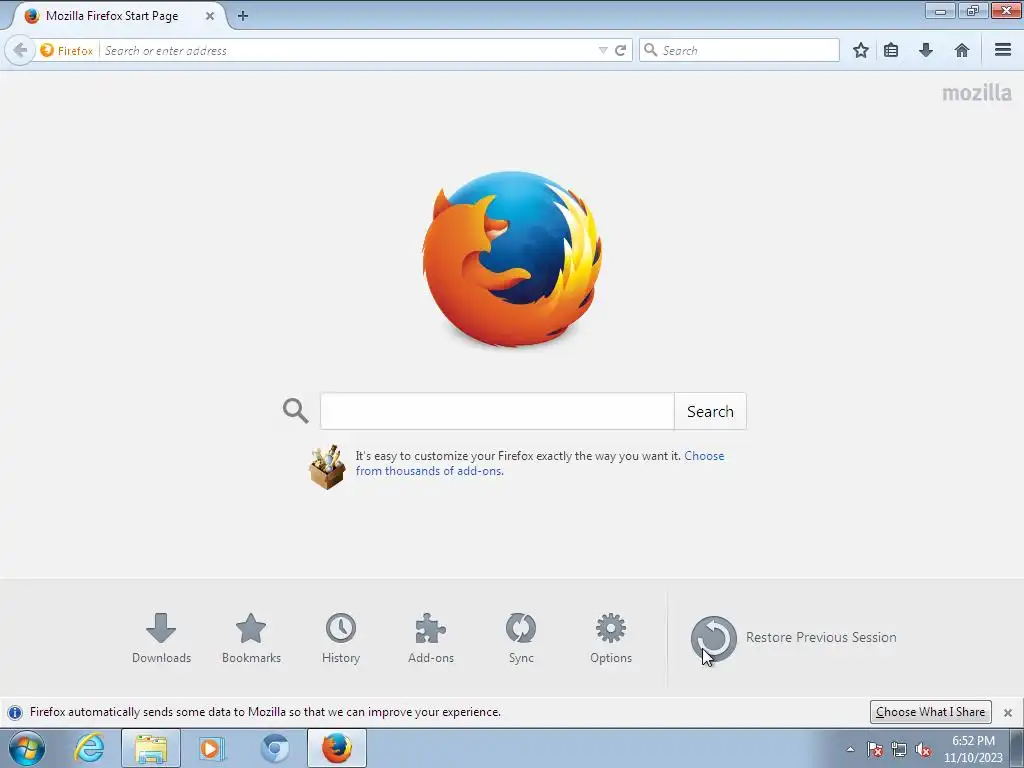Click the Firefox taskbar button
This screenshot has height=768, width=1024.
pyautogui.click(x=337, y=748)
